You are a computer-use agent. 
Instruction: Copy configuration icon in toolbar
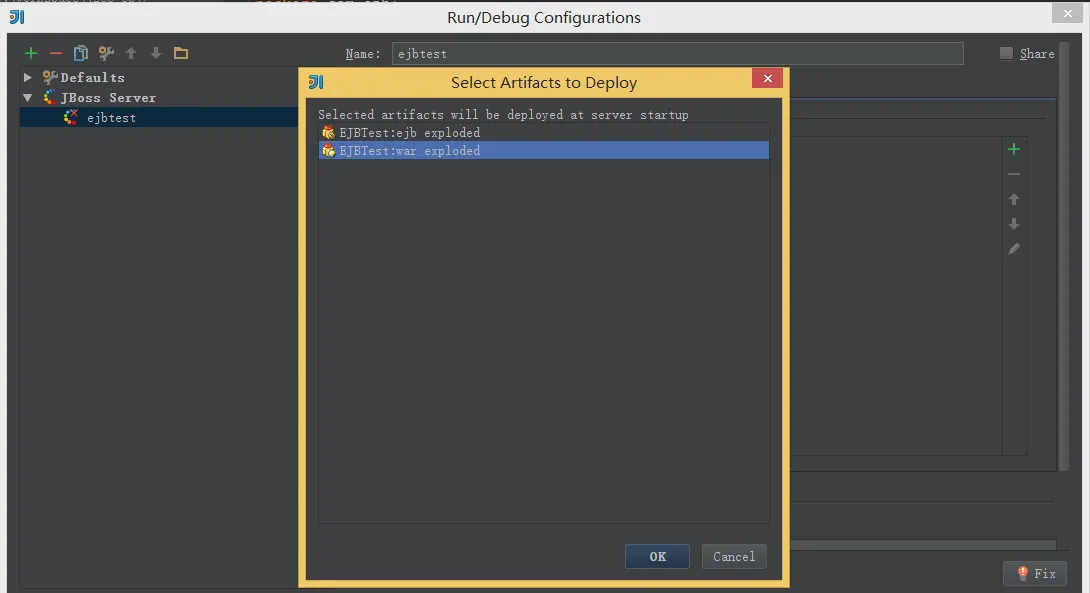pyautogui.click(x=81, y=53)
